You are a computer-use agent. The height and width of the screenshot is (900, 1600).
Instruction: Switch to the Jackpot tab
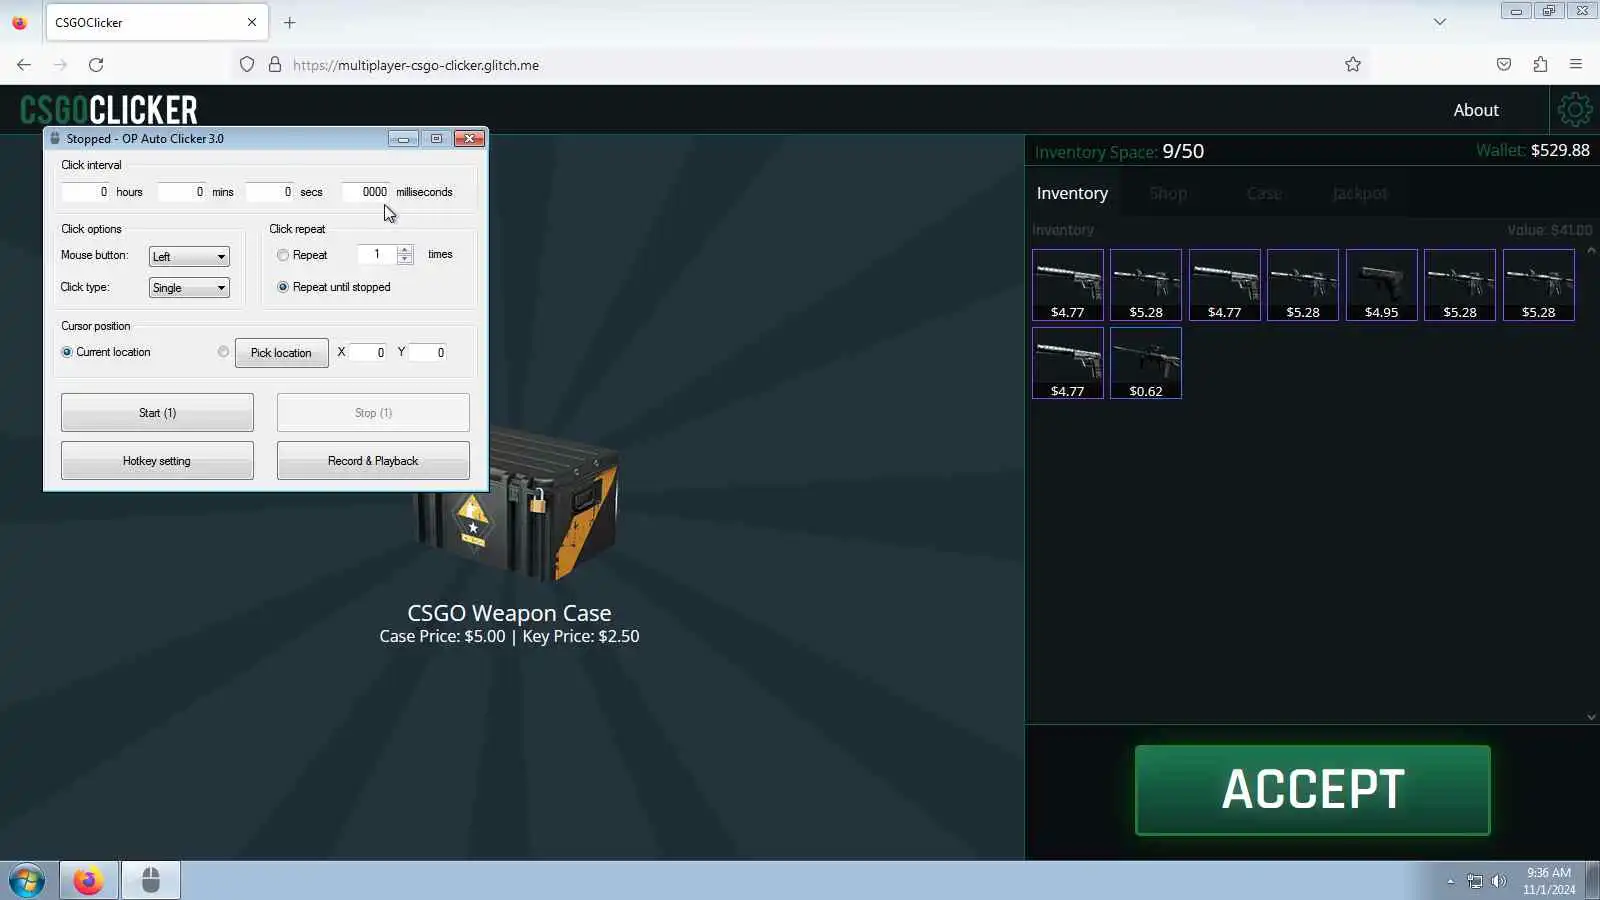pos(1360,194)
